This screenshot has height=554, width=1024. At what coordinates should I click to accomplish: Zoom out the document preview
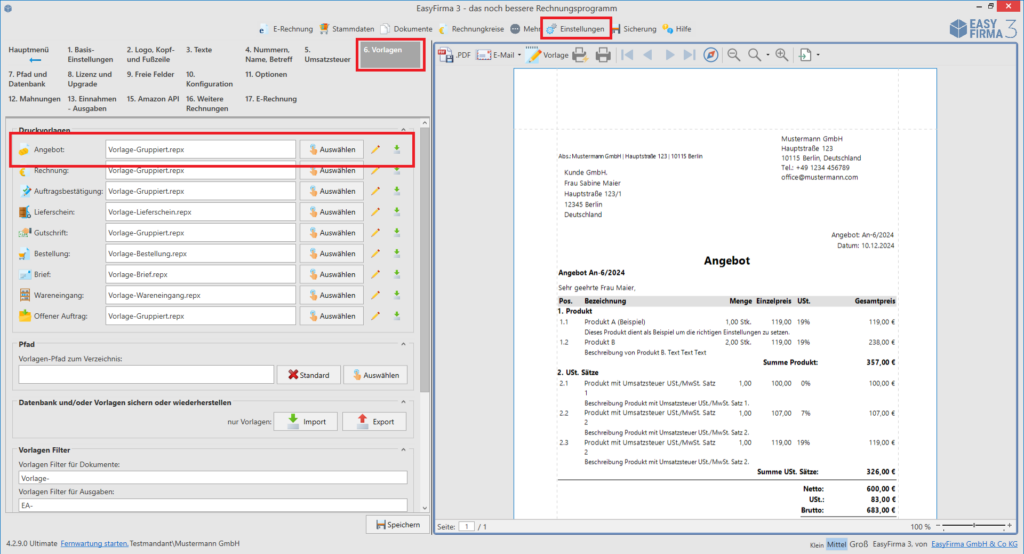(734, 55)
